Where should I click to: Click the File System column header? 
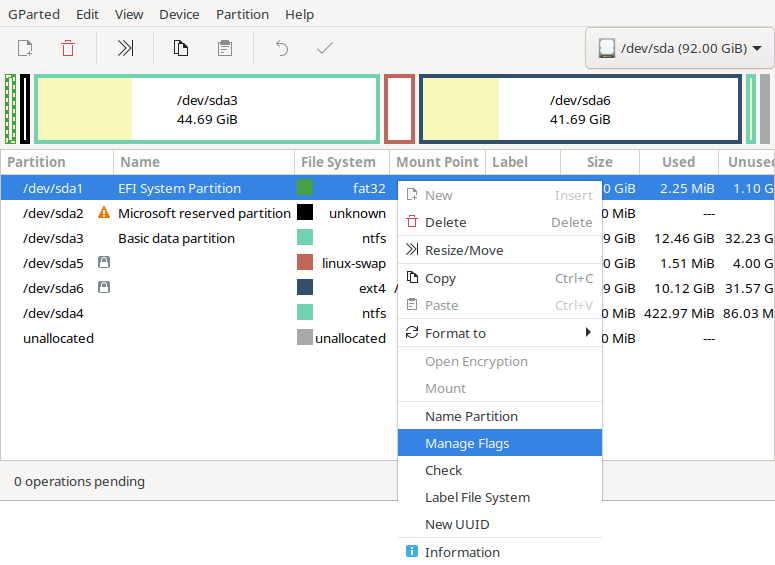pos(338,162)
